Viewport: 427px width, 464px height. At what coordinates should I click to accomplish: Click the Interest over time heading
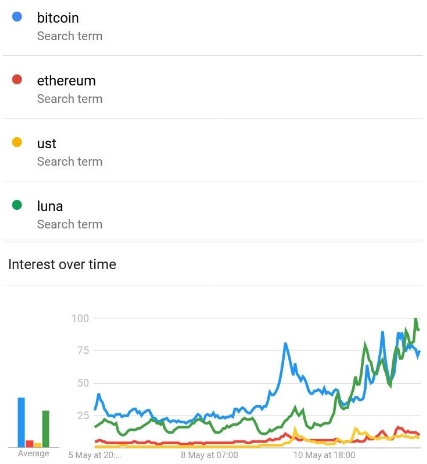click(x=62, y=264)
